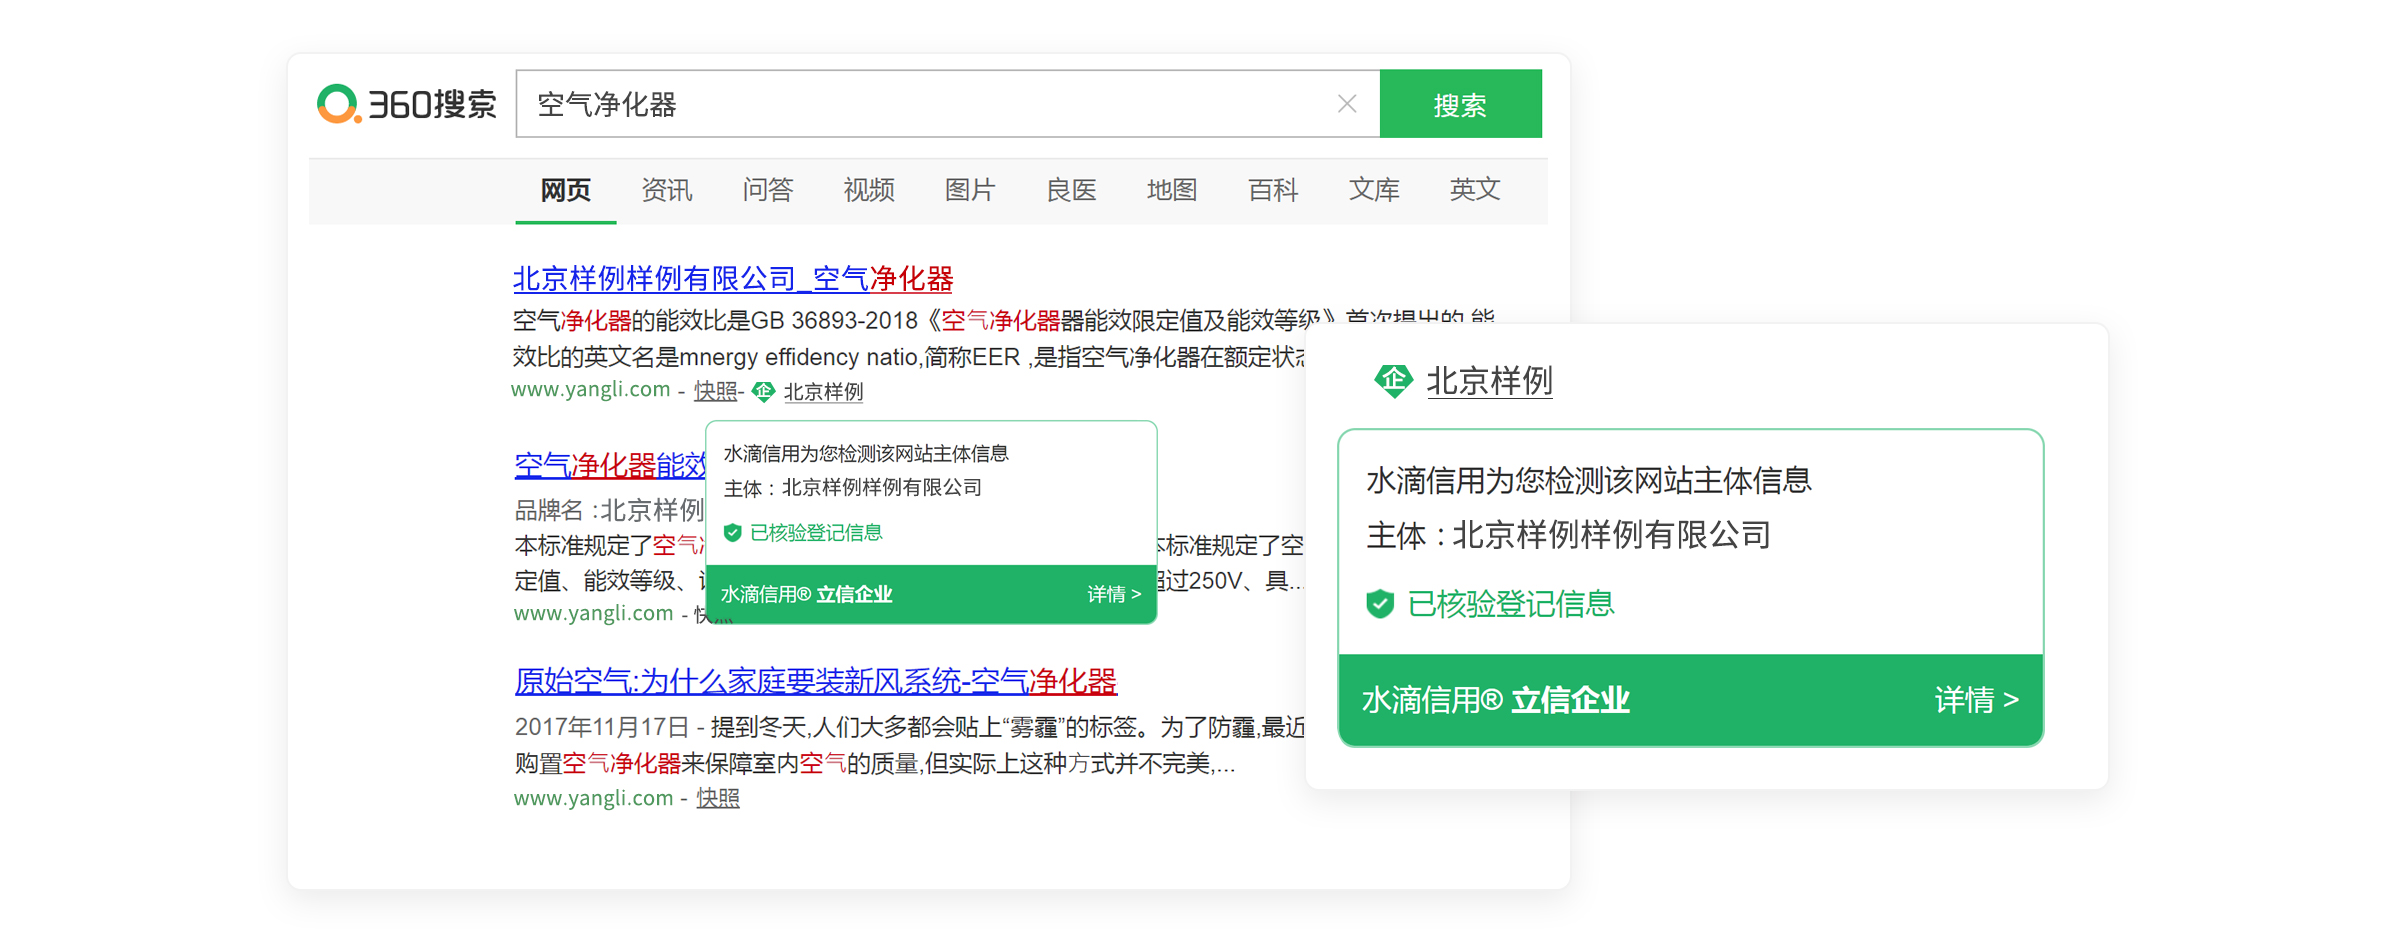Image resolution: width=2400 pixels, height=943 pixels.
Task: Click 详情 > in the enlarged card
Action: (x=1975, y=700)
